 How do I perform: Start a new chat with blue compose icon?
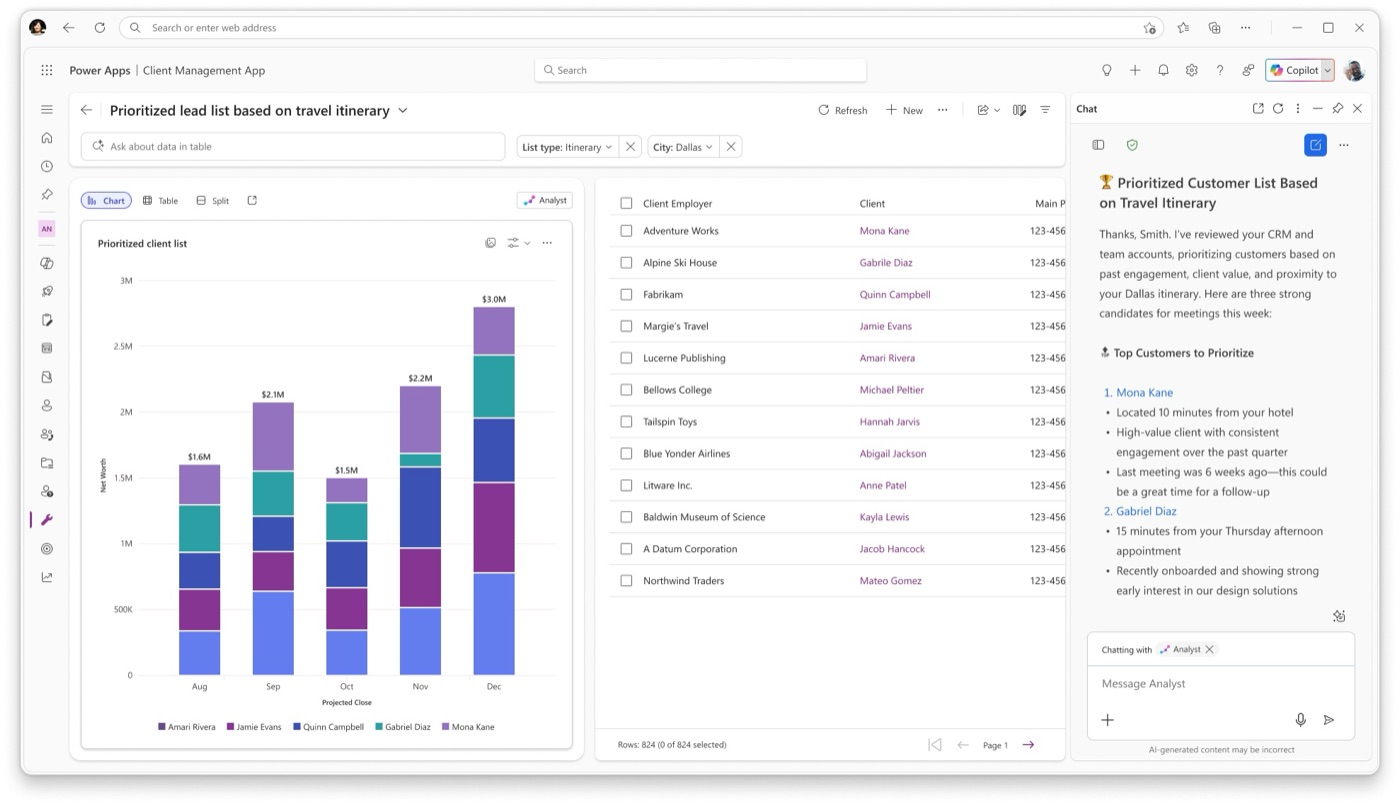click(x=1315, y=145)
